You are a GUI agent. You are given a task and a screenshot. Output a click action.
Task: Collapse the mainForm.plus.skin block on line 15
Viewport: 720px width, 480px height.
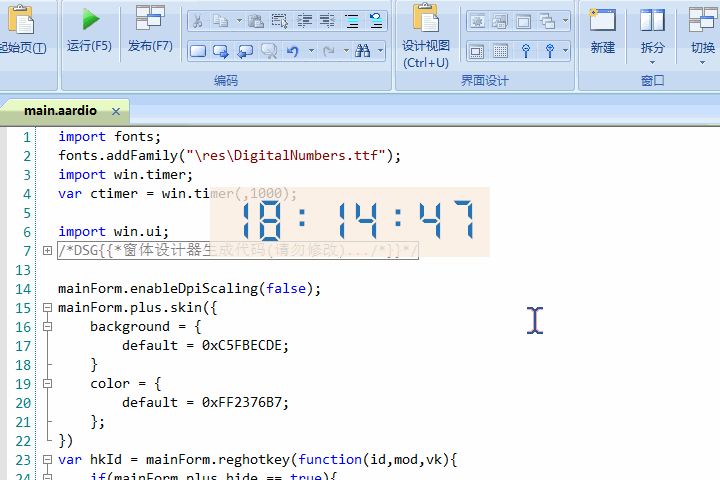(x=47, y=308)
